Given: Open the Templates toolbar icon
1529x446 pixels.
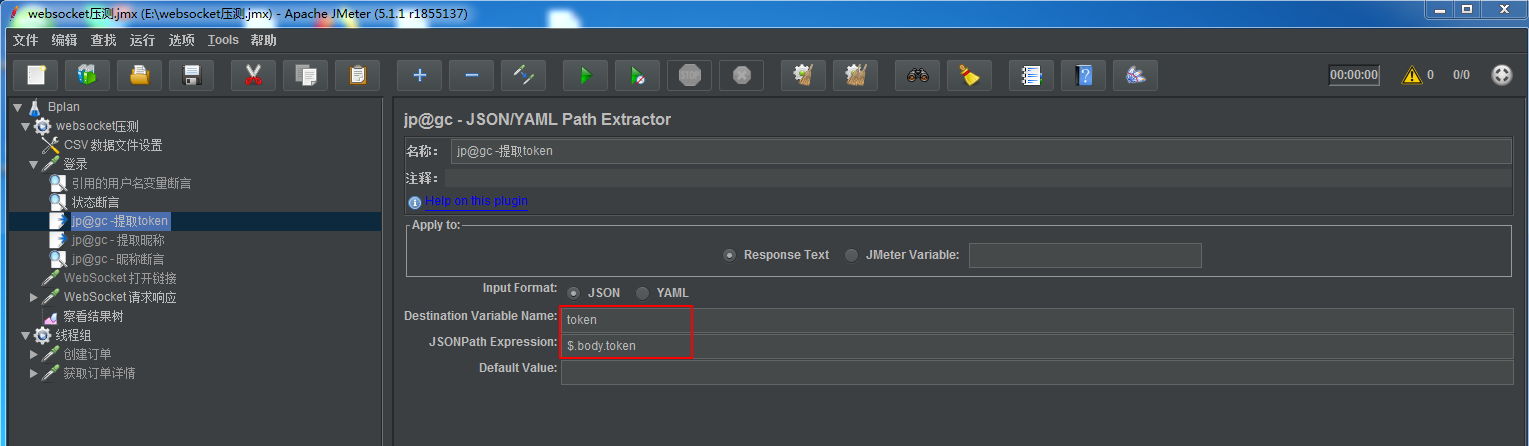Looking at the screenshot, I should tap(88, 75).
